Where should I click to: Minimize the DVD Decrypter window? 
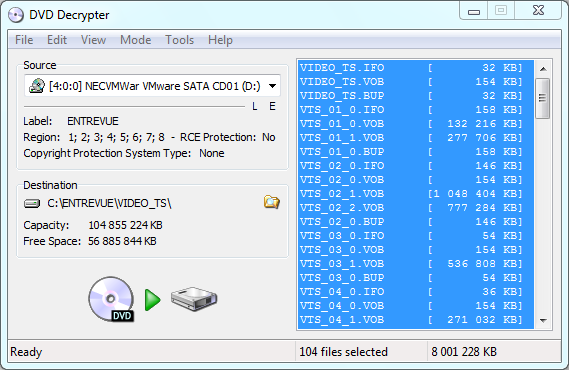[474, 11]
